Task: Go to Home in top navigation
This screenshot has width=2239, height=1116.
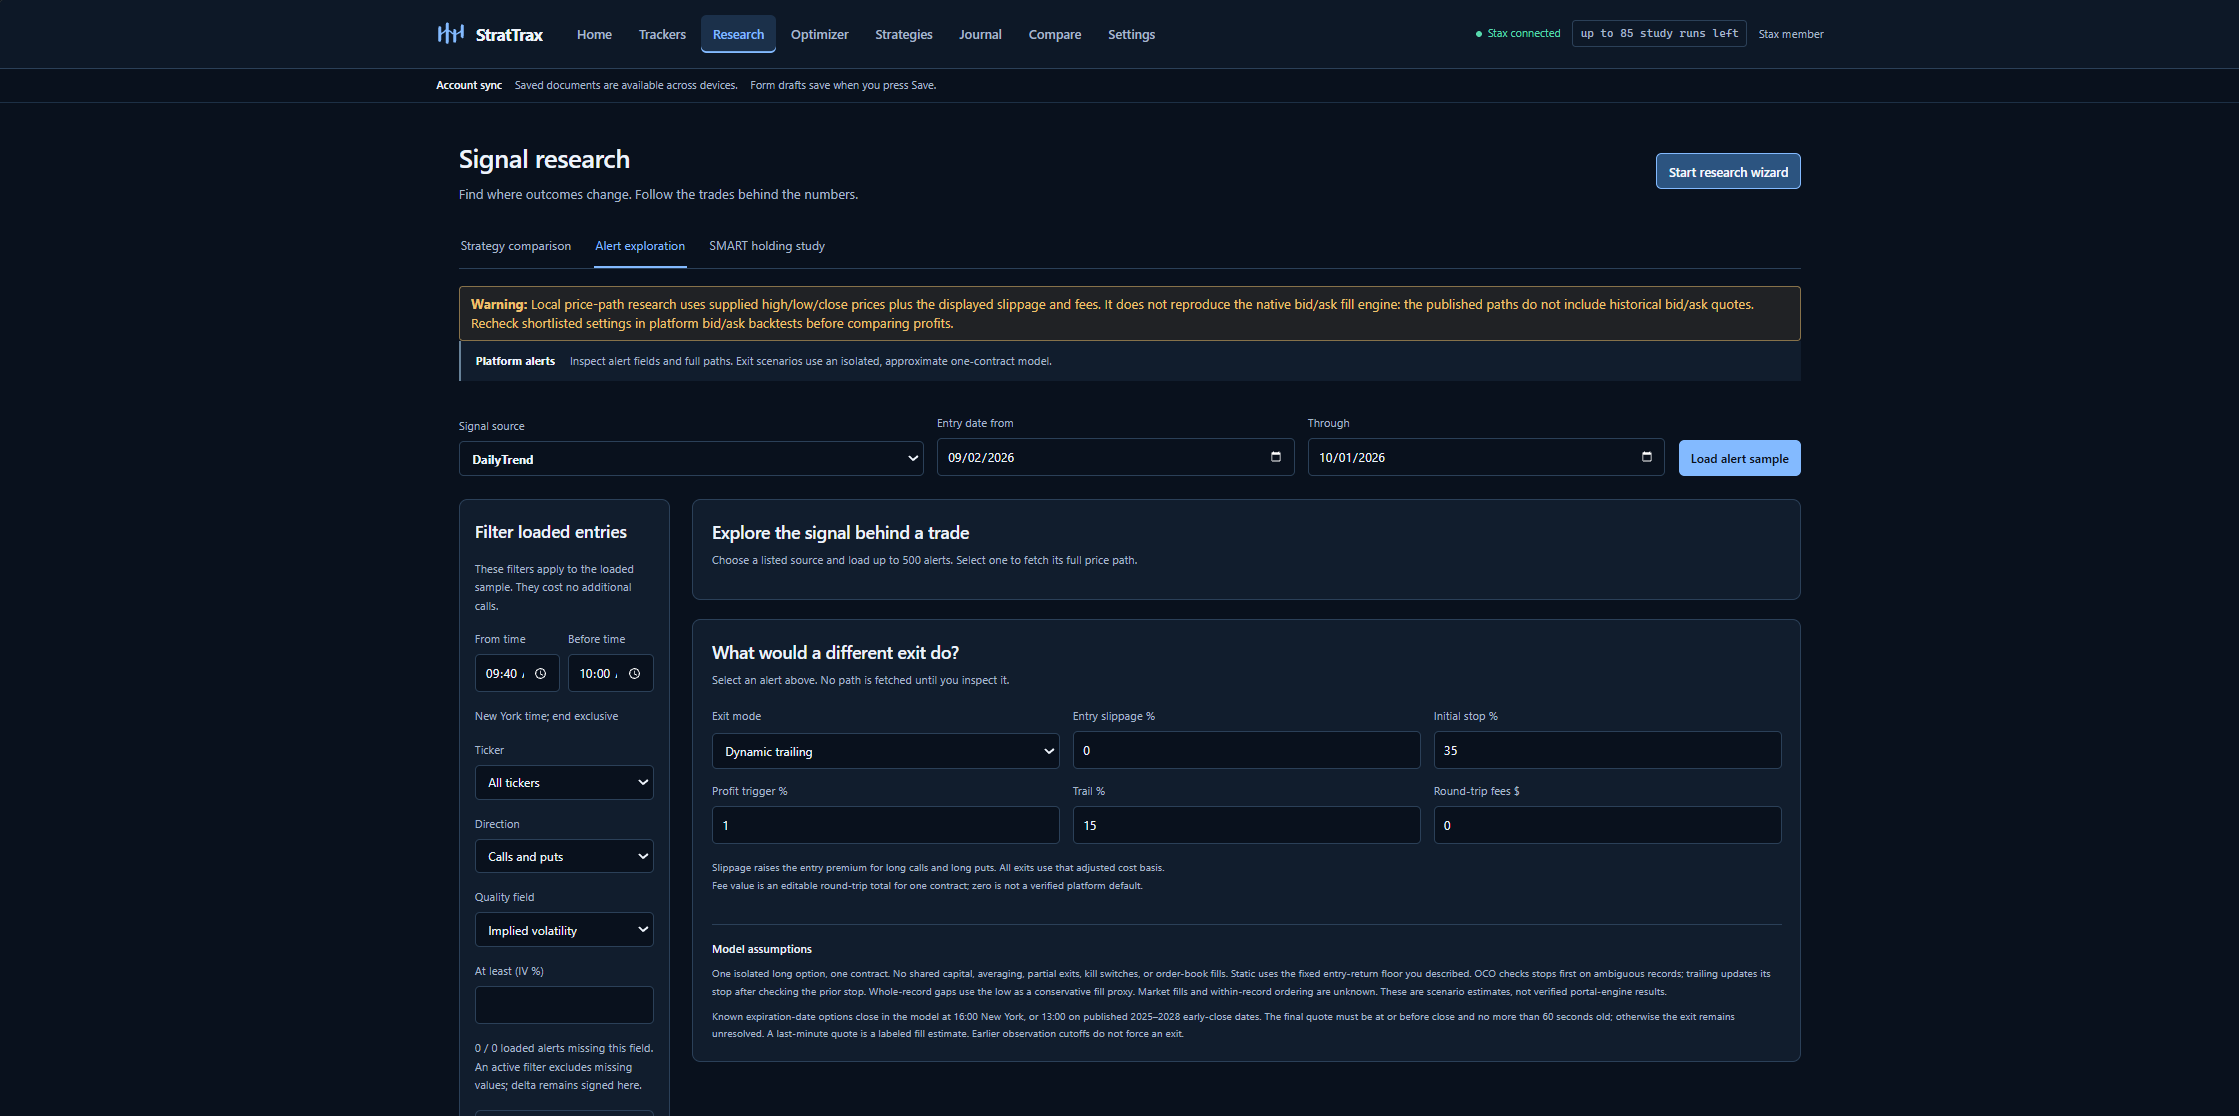Action: point(594,34)
